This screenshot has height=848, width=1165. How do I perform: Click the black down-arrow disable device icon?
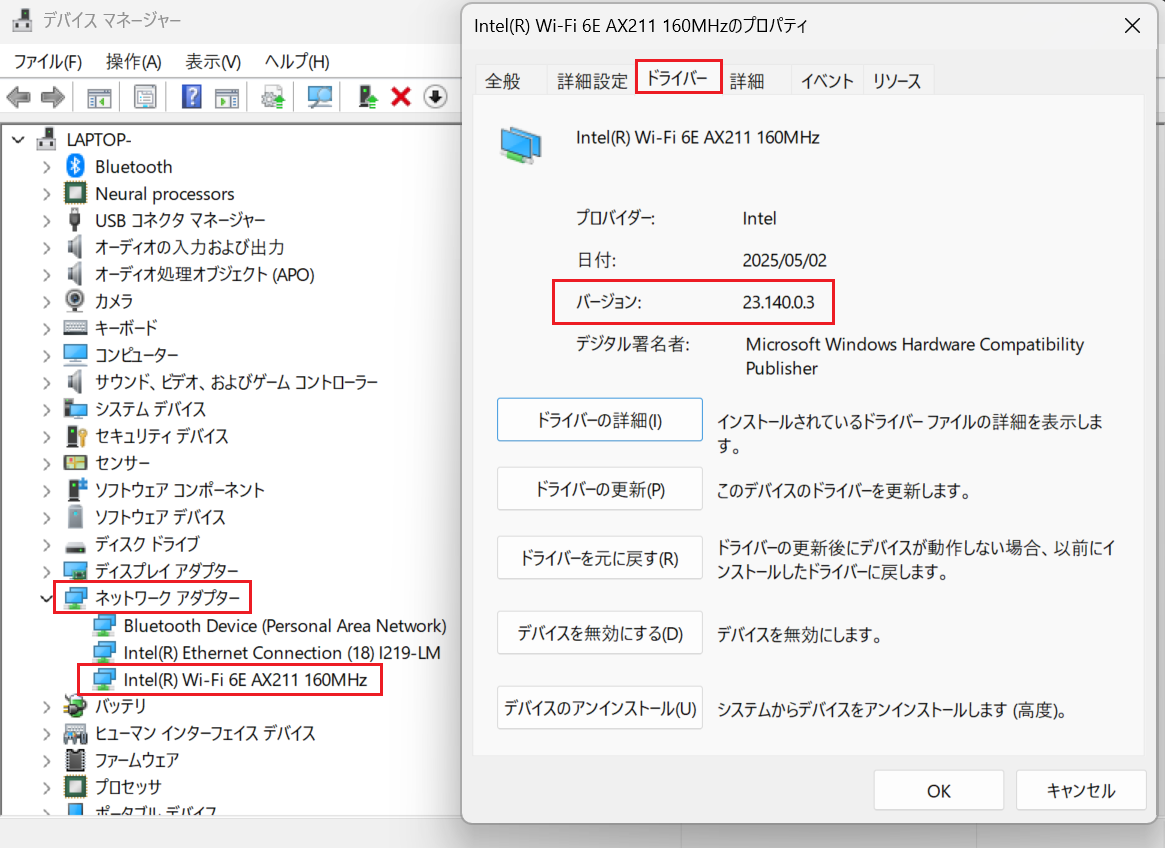435,97
